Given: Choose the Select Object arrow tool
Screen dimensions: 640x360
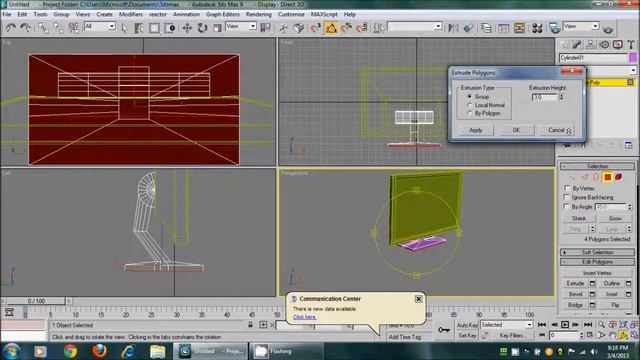Looking at the screenshot, I should pyautogui.click(x=124, y=28).
